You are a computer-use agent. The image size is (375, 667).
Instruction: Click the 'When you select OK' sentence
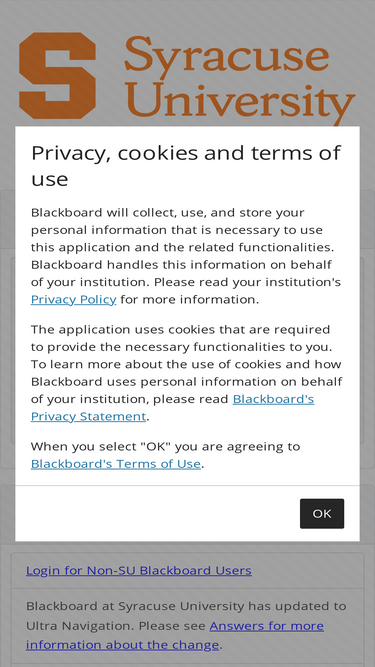click(x=165, y=455)
